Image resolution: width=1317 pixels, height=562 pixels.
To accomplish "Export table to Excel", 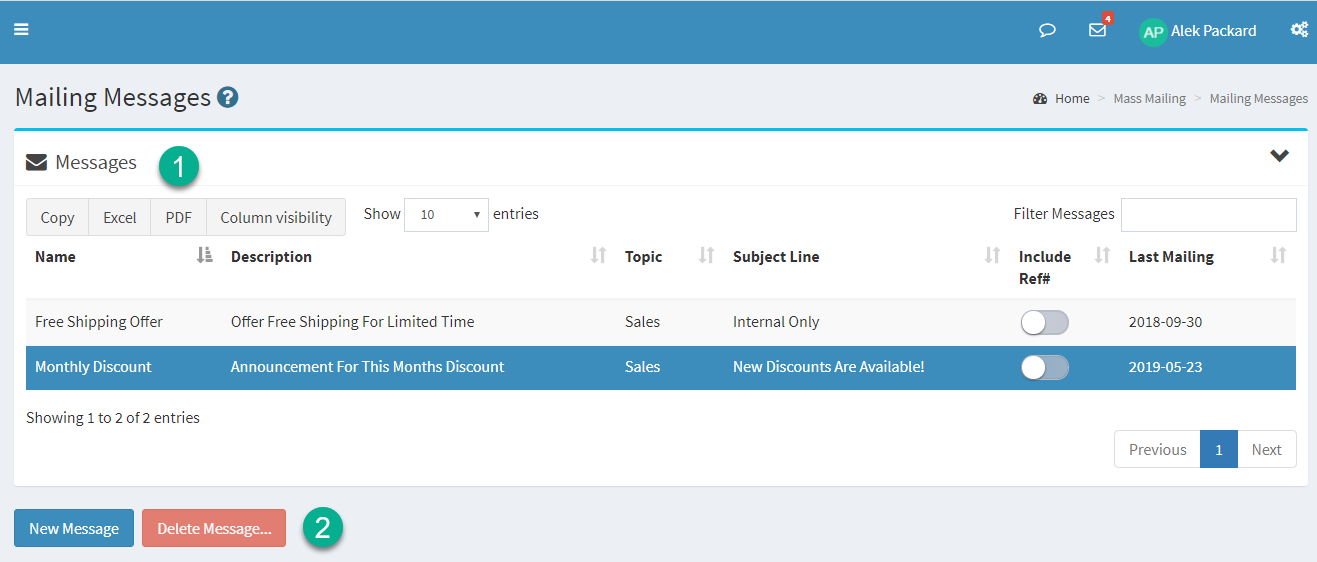I will [120, 217].
